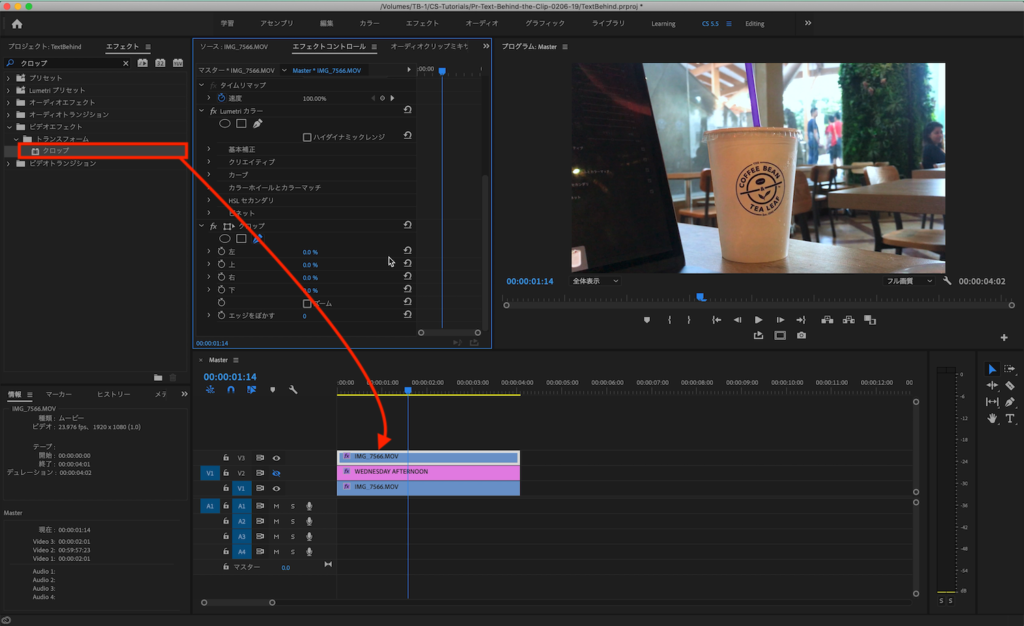
Task: Check the ハイダイナミックレンジ checkbox
Action: point(307,137)
